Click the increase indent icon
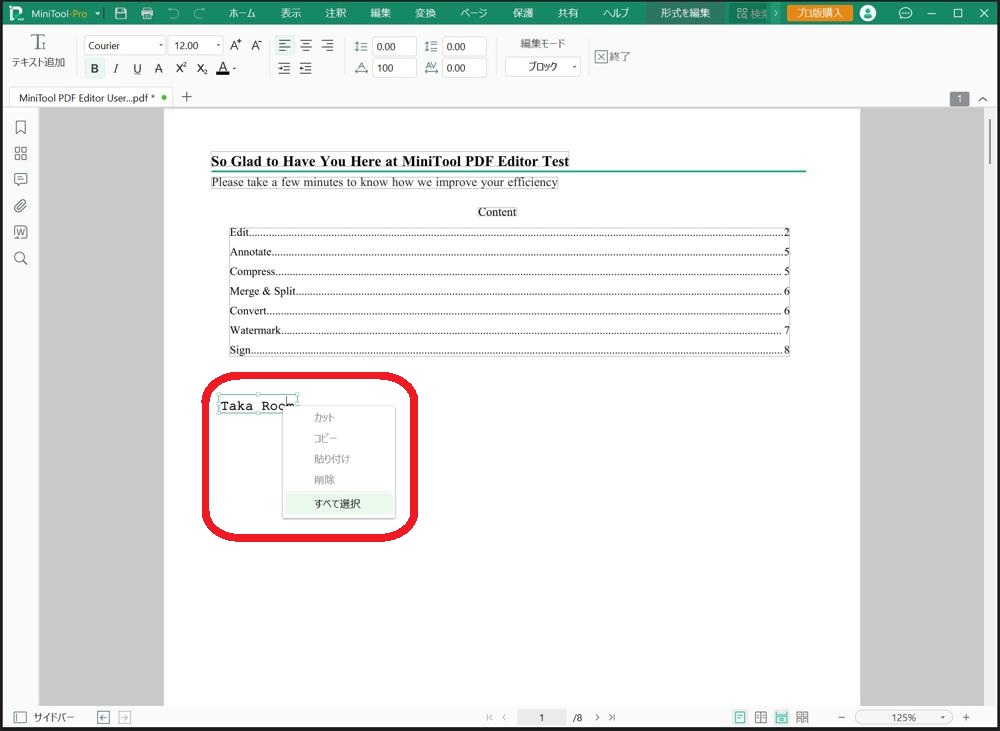Screen dimensions: 1000x731 (284, 68)
